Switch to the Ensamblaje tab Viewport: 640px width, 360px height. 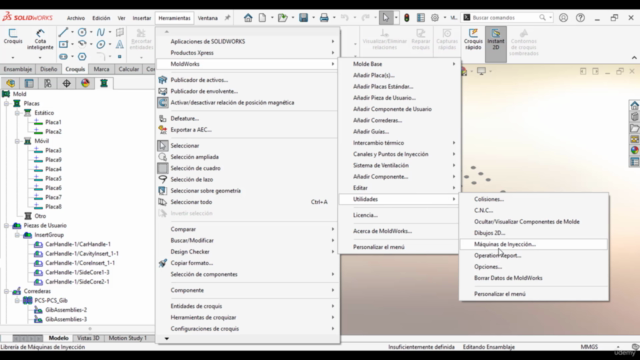pyautogui.click(x=18, y=69)
